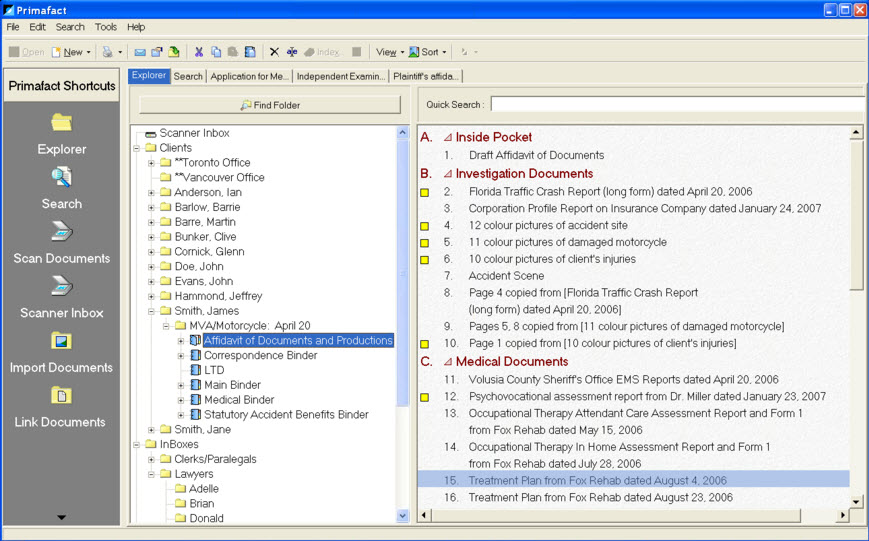
Task: Click yellow marker beside 12 colour pictures
Action: 425,226
